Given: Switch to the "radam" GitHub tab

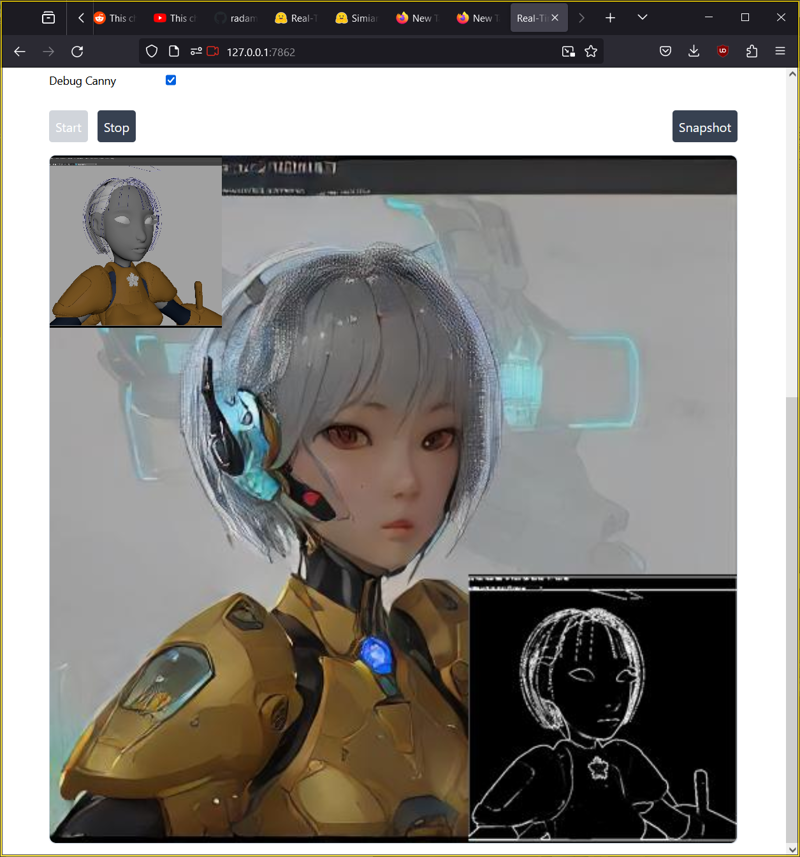Looking at the screenshot, I should pyautogui.click(x=237, y=18).
